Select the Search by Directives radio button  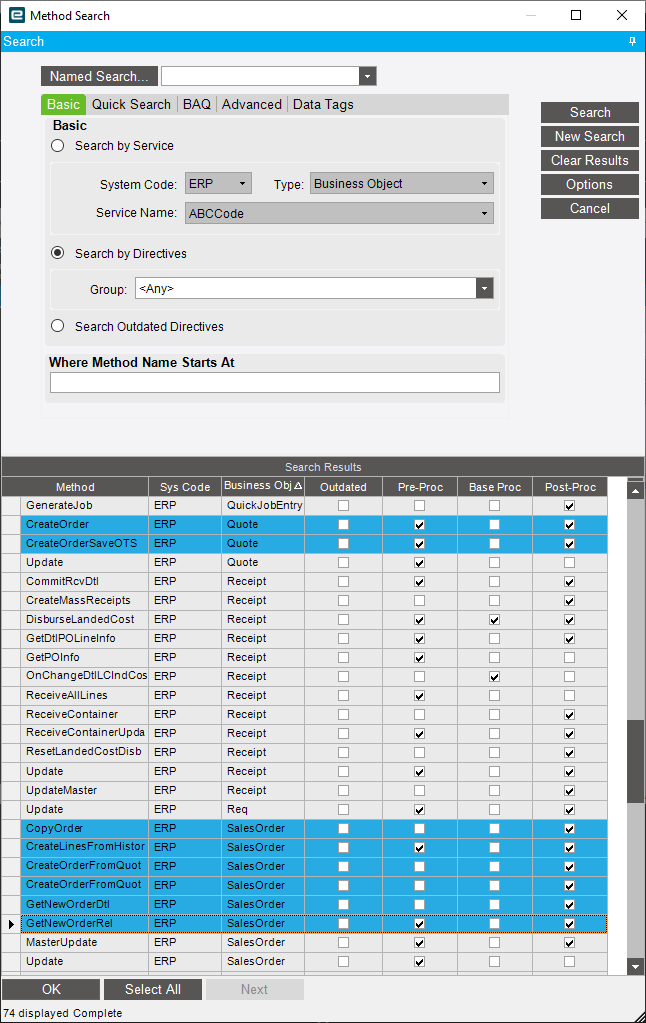[57, 253]
